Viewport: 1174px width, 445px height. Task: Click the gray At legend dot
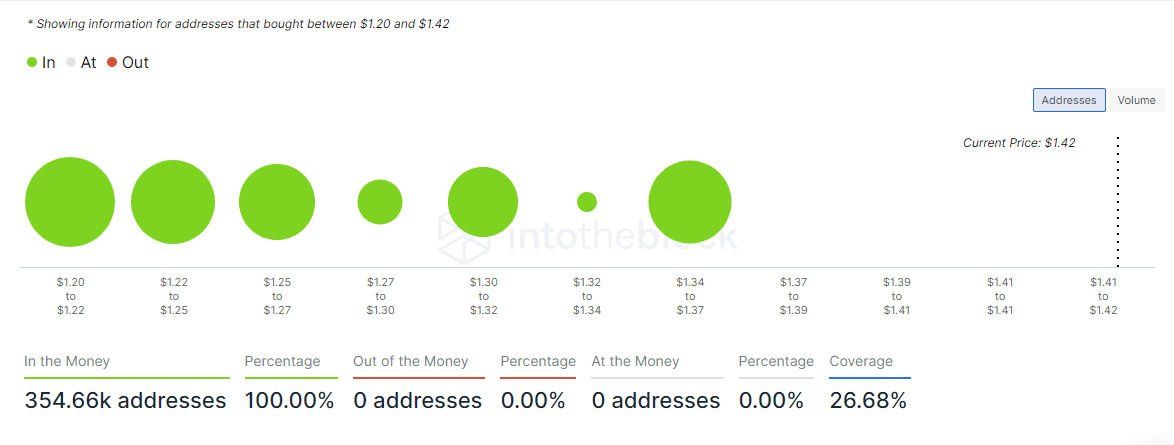[x=71, y=62]
